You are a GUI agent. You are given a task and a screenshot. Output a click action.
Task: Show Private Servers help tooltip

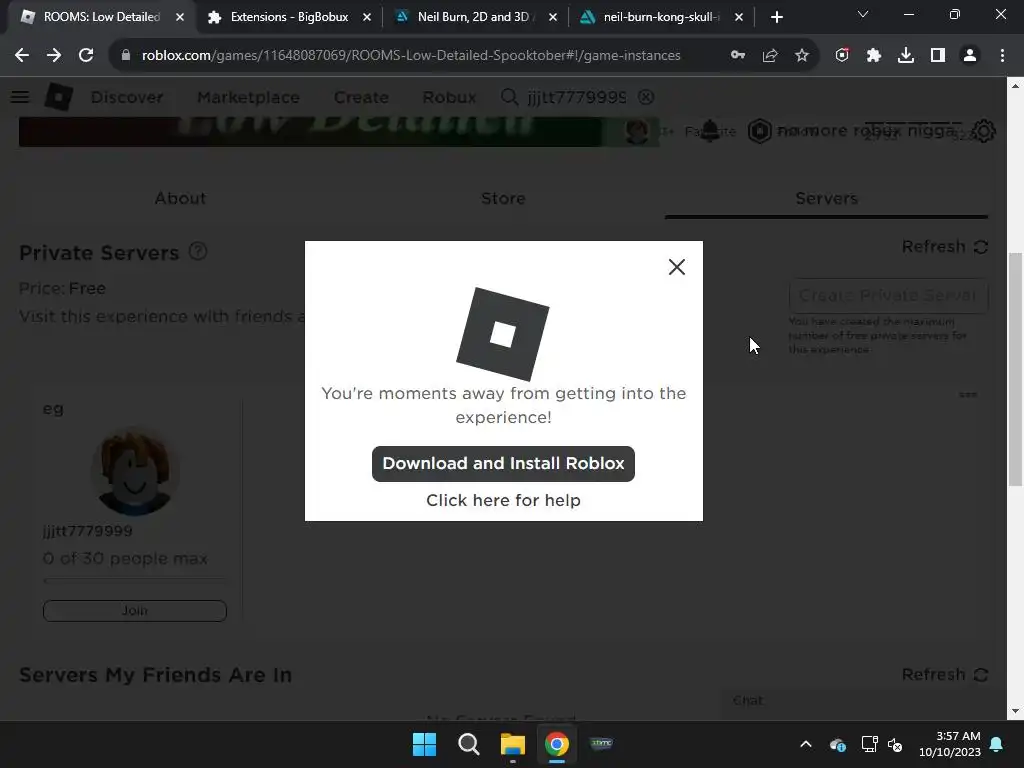(198, 251)
